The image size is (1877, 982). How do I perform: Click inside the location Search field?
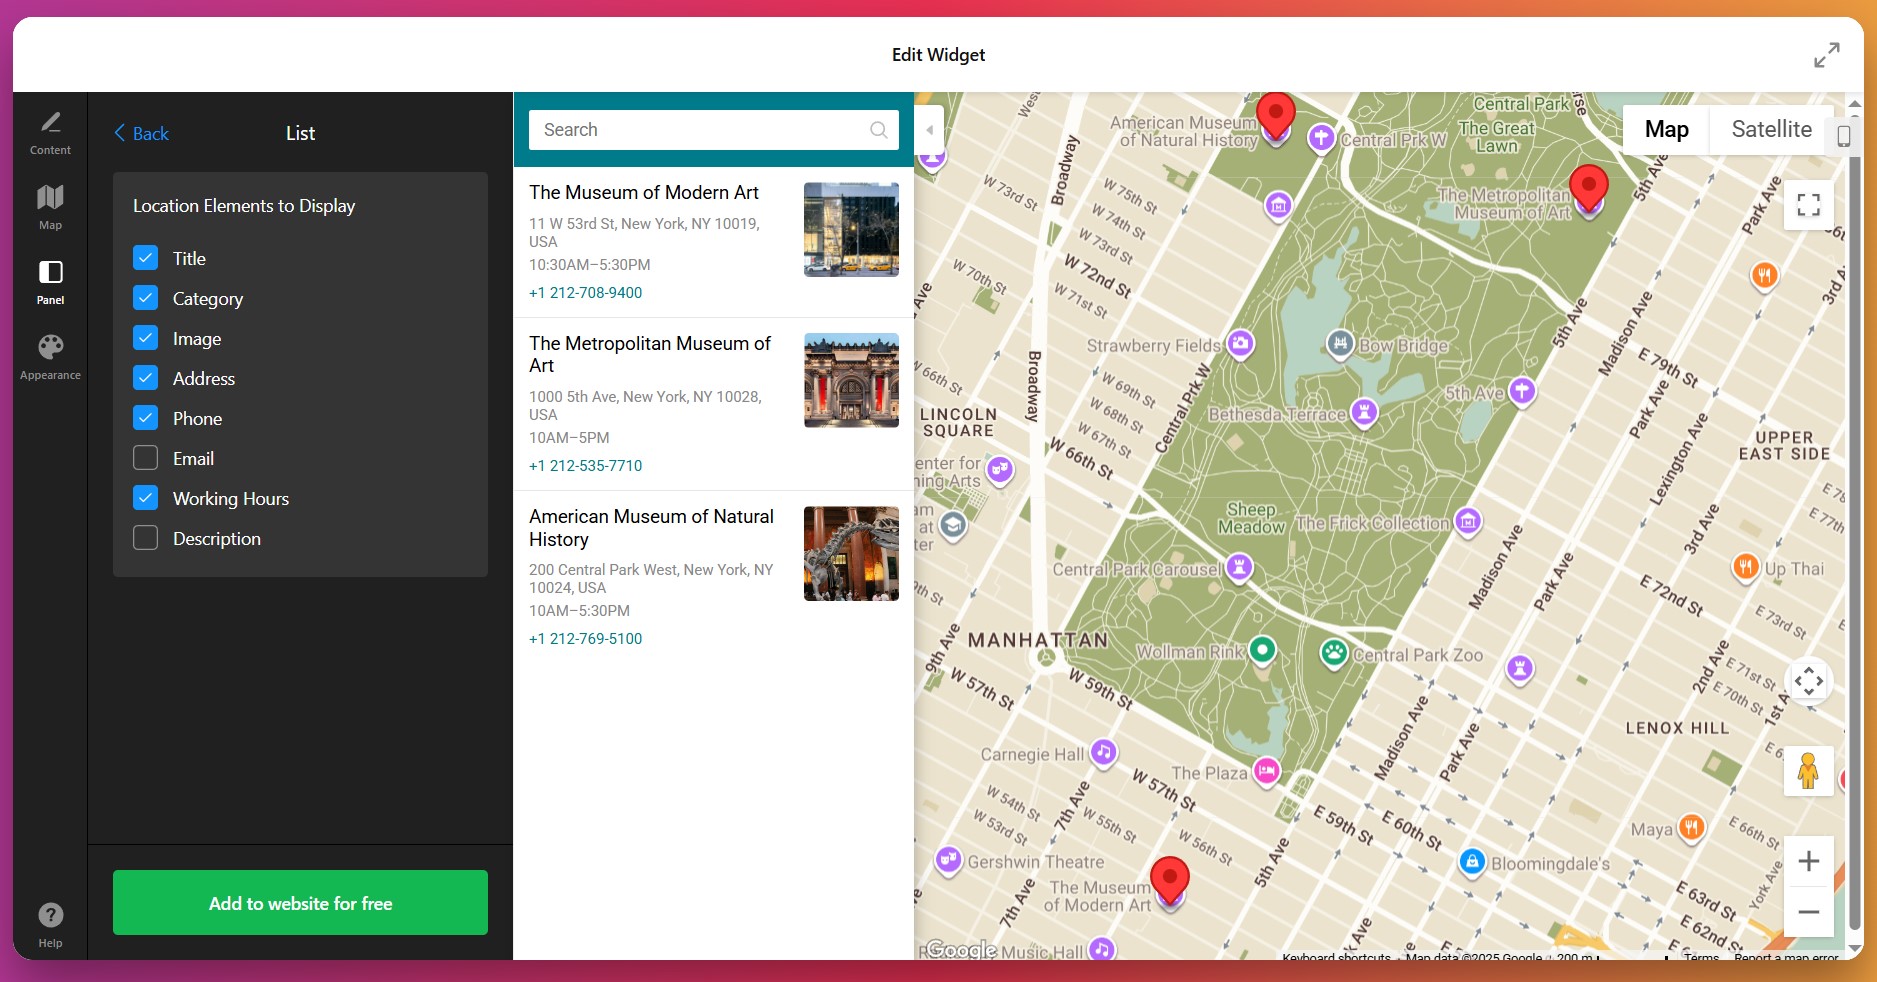coord(700,129)
